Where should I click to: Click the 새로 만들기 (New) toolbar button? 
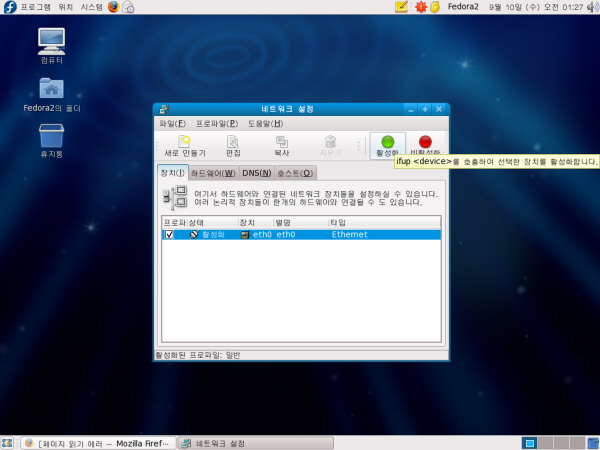[x=185, y=146]
